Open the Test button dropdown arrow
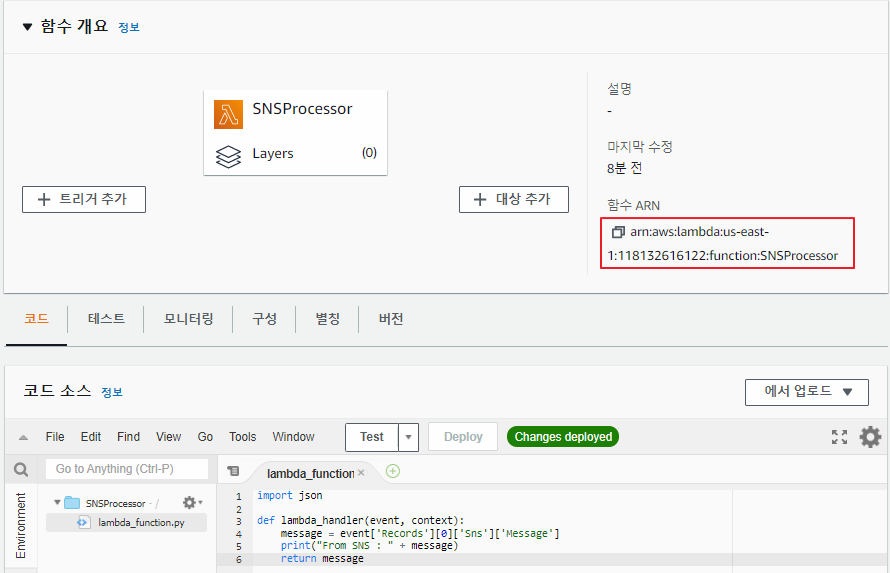 pyautogui.click(x=408, y=437)
